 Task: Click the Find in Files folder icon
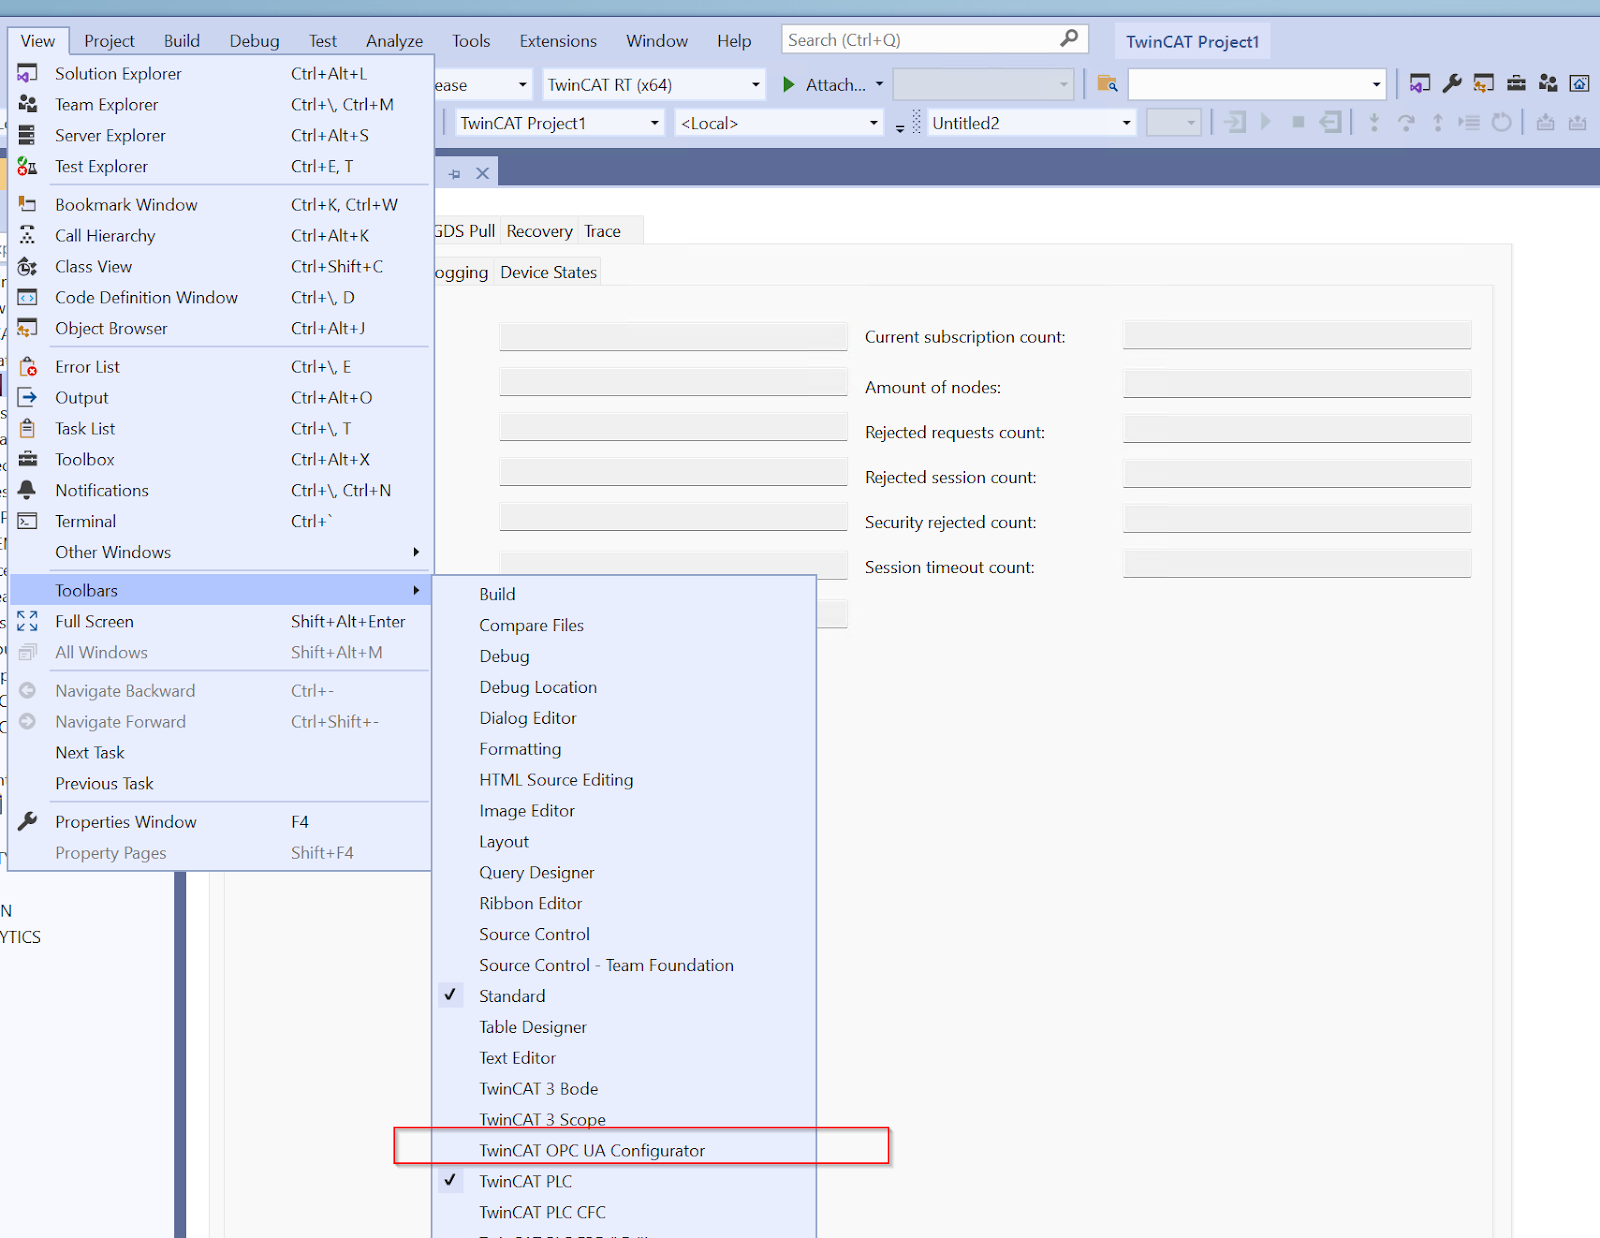[x=1107, y=84]
